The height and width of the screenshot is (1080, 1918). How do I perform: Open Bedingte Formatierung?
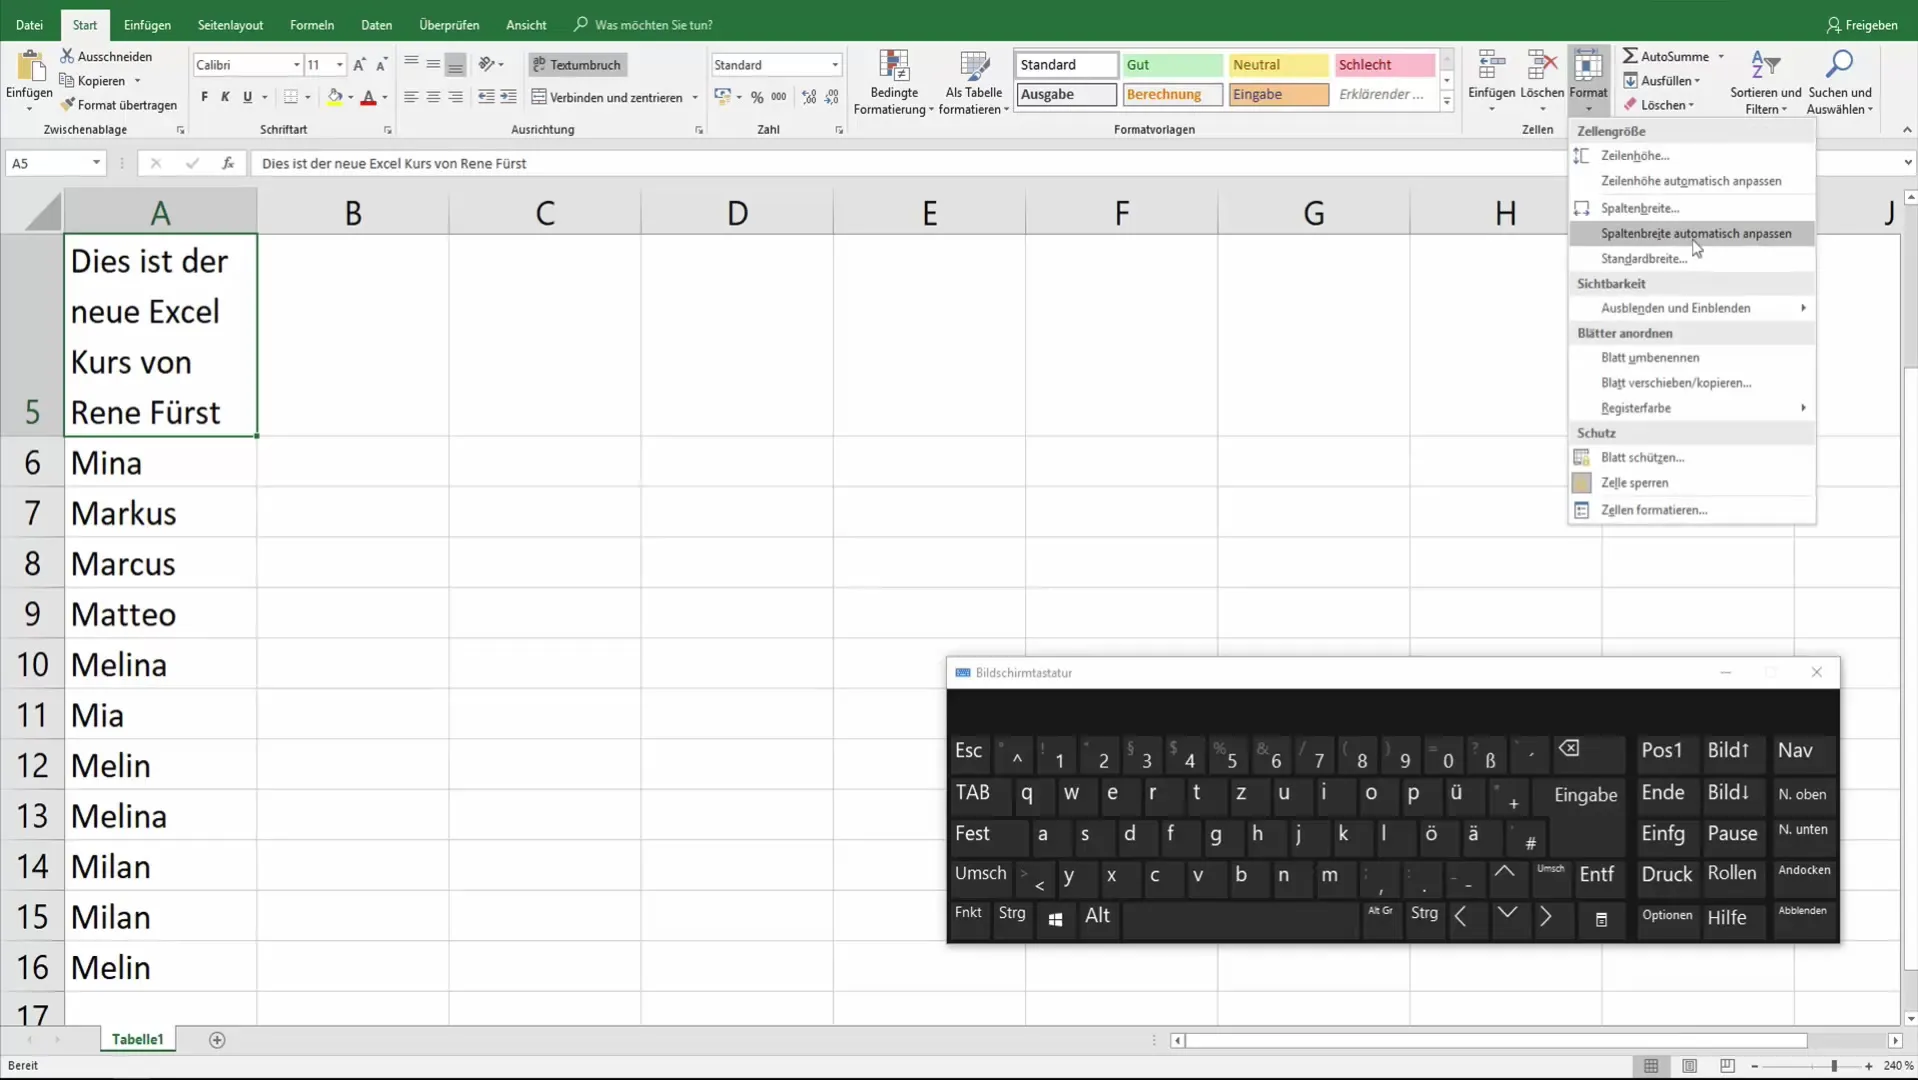point(893,84)
